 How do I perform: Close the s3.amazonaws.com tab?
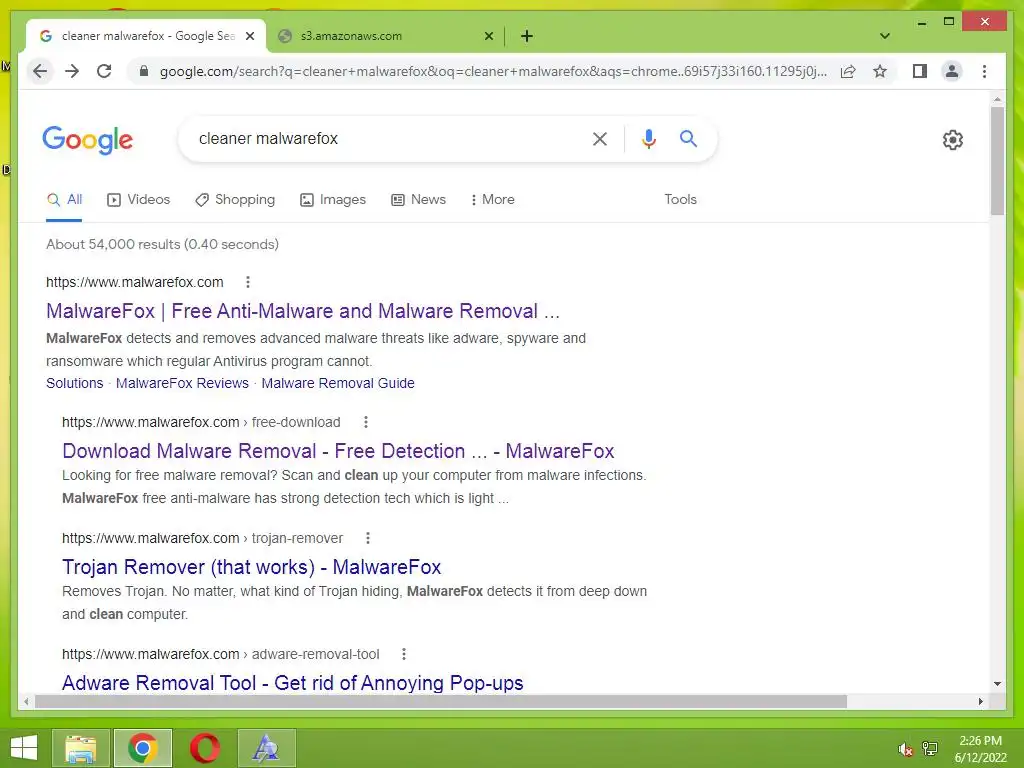[488, 36]
